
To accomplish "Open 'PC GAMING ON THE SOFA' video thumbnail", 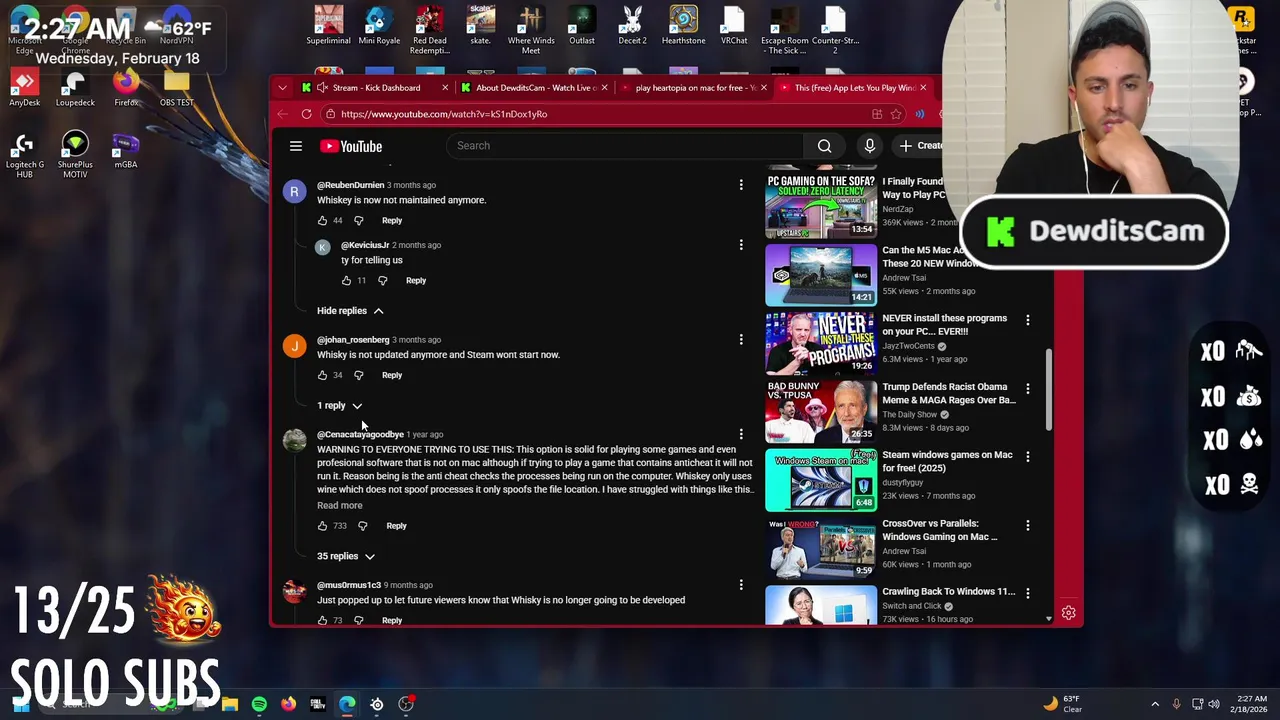I will pyautogui.click(x=821, y=206).
